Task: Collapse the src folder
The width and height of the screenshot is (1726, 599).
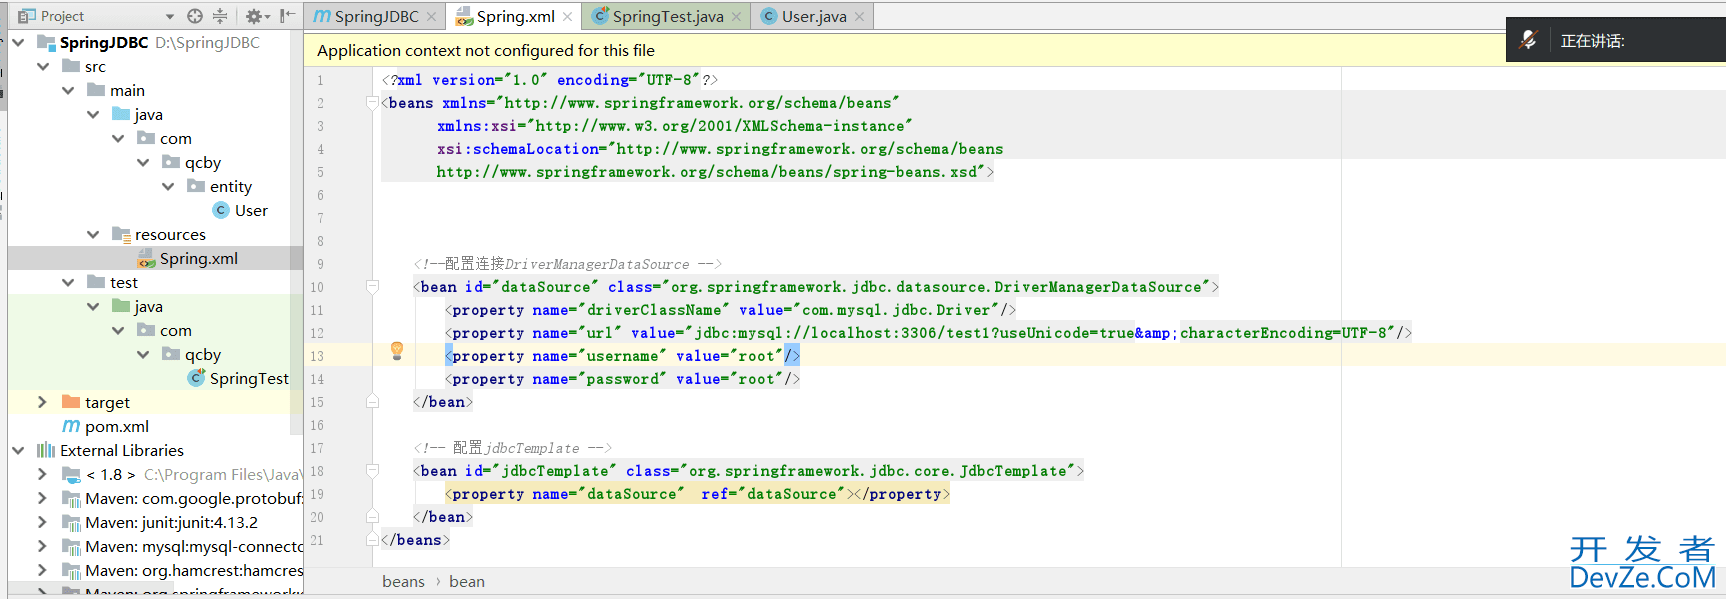Action: point(43,66)
